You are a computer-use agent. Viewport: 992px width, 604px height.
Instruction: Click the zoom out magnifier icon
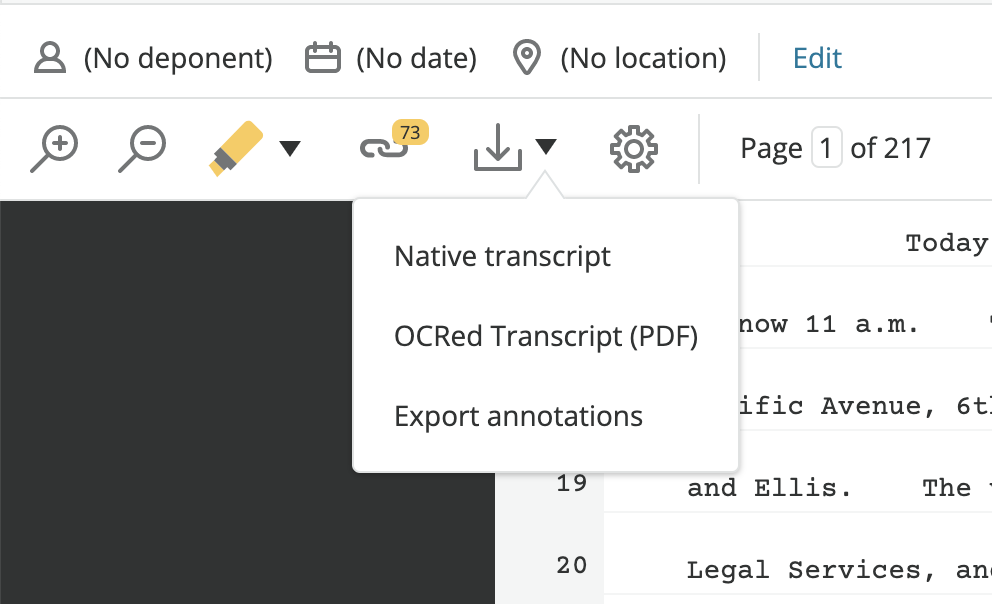142,149
